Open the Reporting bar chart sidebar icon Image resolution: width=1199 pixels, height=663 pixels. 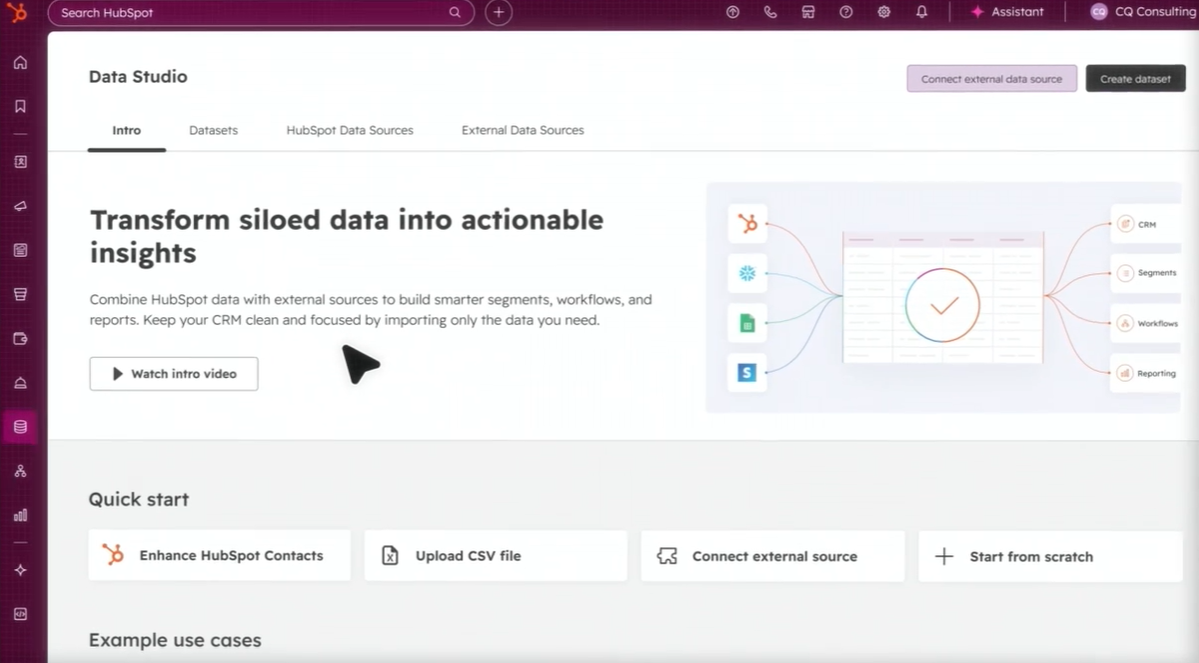[x=21, y=515]
